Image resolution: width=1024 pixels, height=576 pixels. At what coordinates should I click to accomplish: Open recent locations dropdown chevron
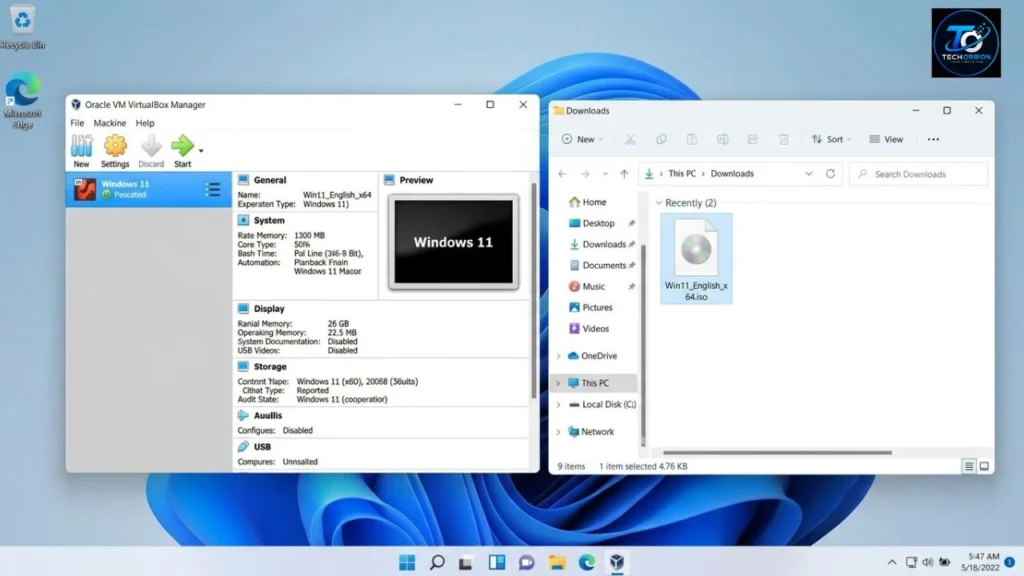point(605,174)
